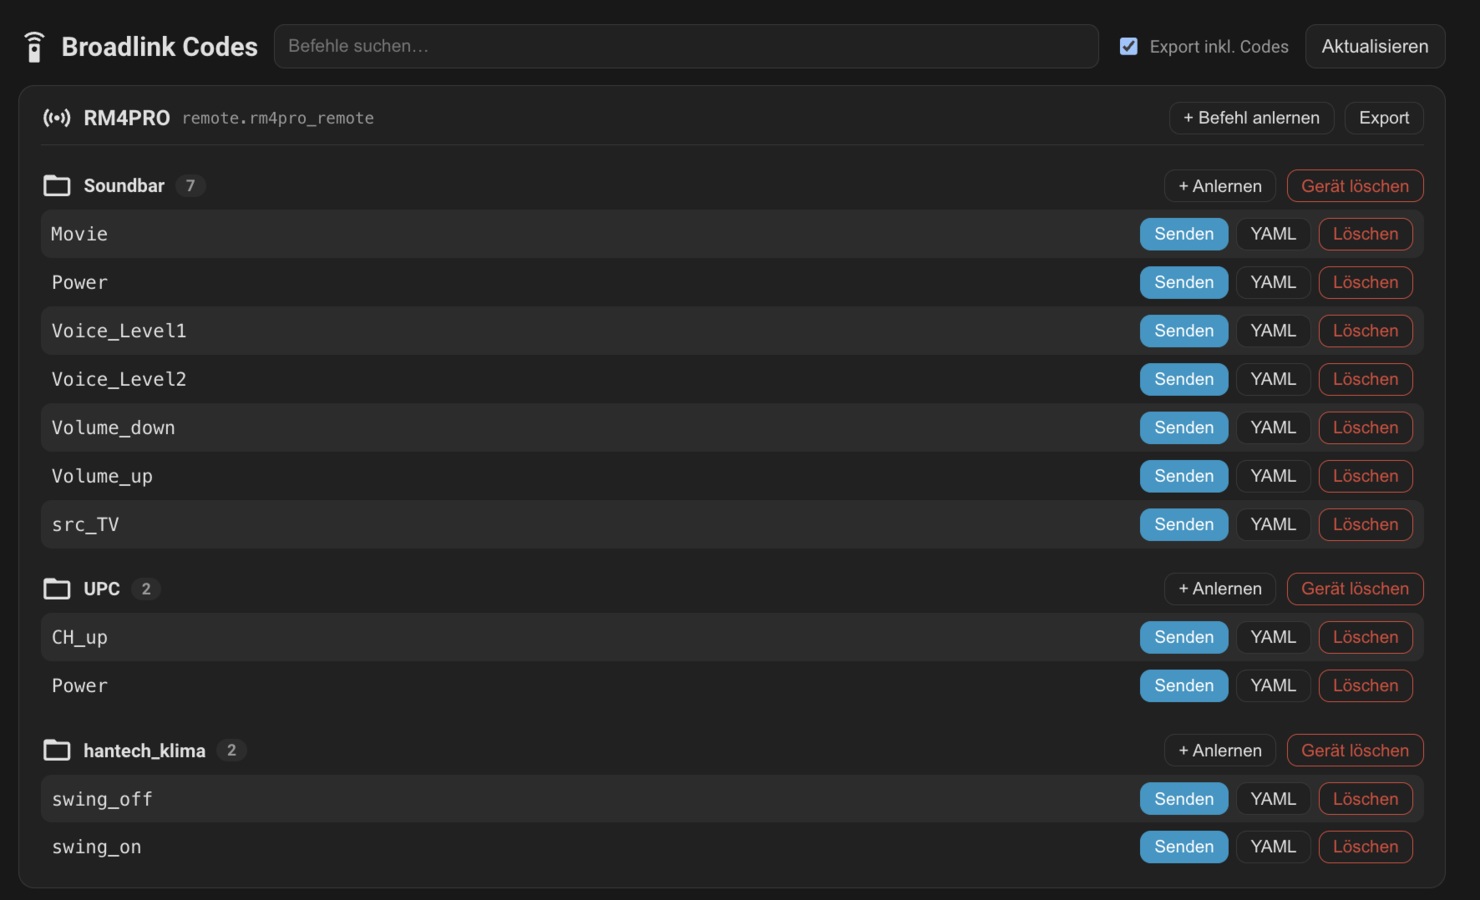Click the remote.rm4pro_remote entity text
This screenshot has width=1480, height=900.
(278, 118)
